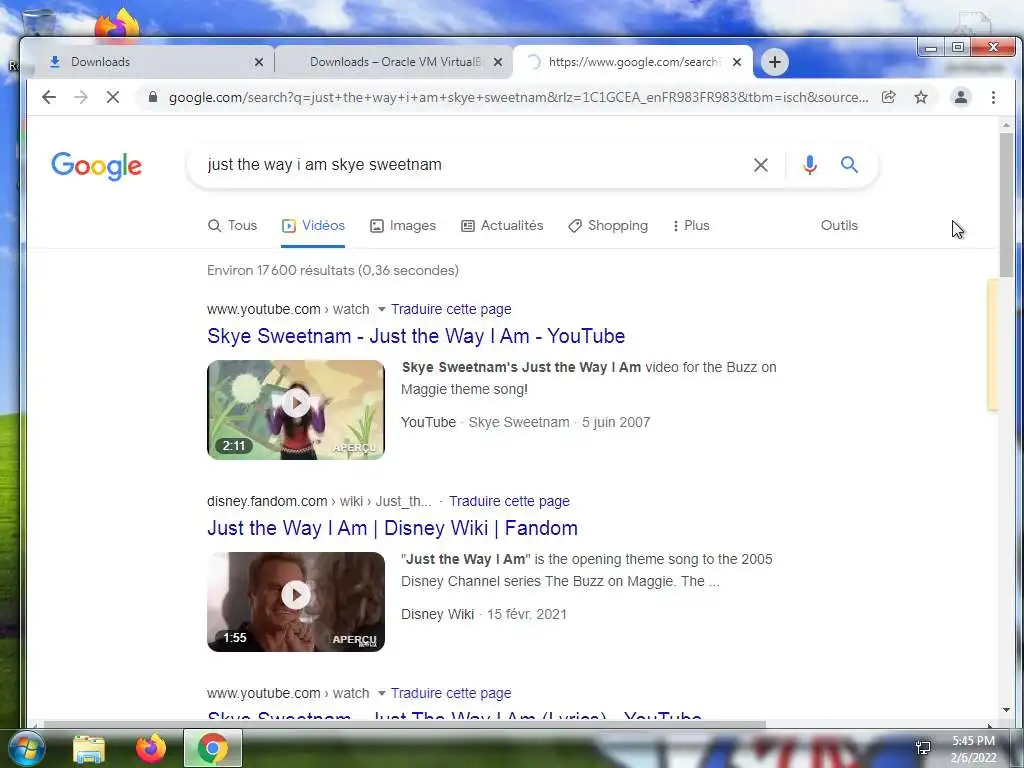This screenshot has width=1024, height=768.
Task: Switch to Downloads – Oracle VM VirtualBox tab
Action: pyautogui.click(x=394, y=62)
